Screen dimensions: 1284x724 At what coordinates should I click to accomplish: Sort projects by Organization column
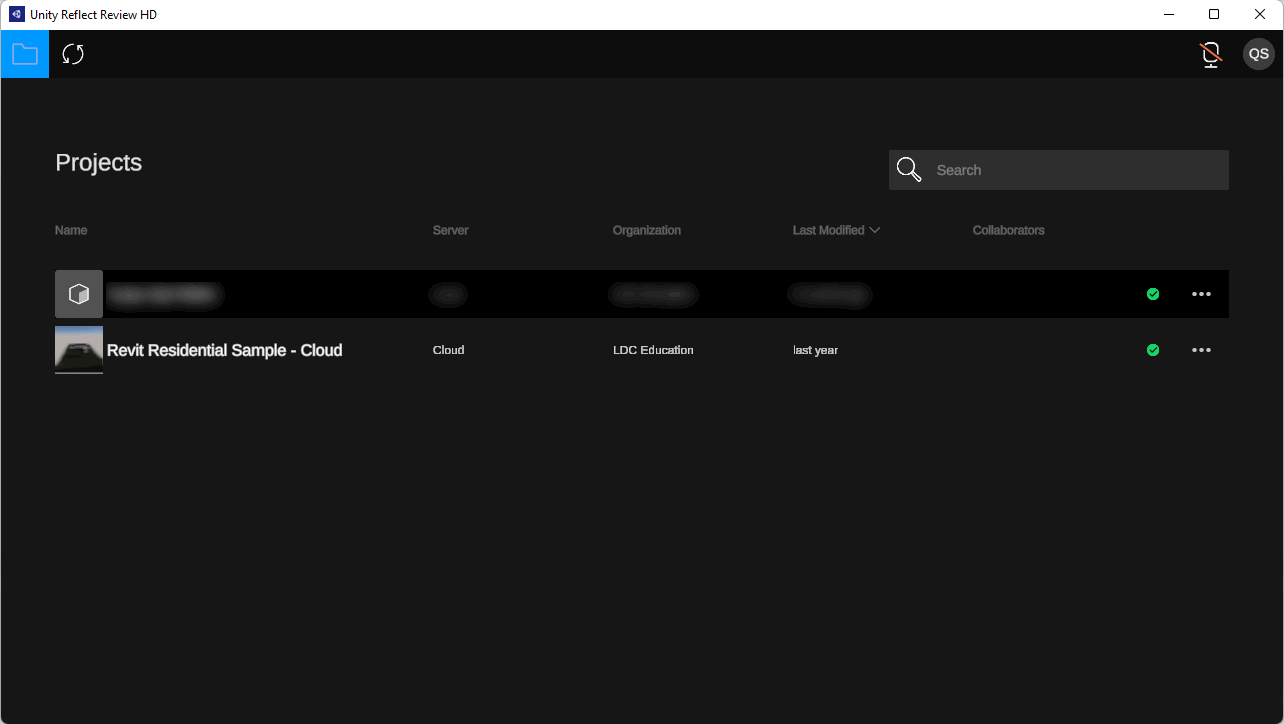pyautogui.click(x=647, y=230)
